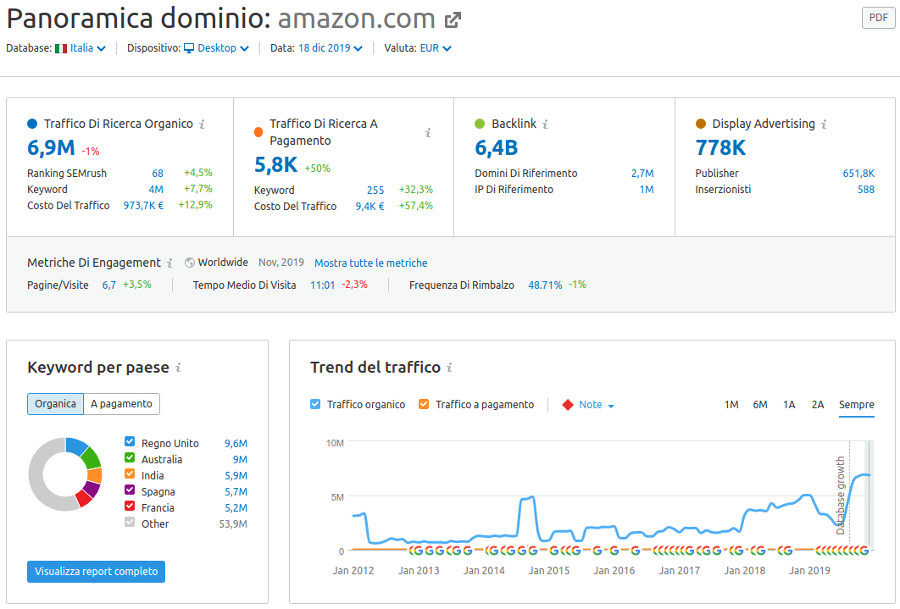Click info icon next to Display Advertising

(824, 124)
